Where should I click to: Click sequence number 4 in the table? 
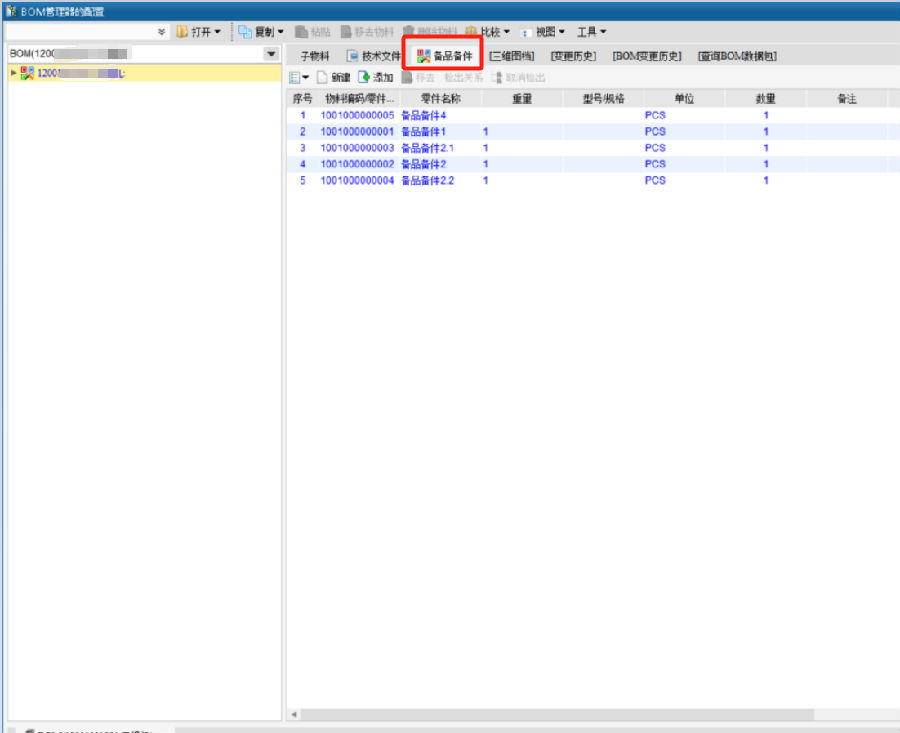(x=302, y=164)
